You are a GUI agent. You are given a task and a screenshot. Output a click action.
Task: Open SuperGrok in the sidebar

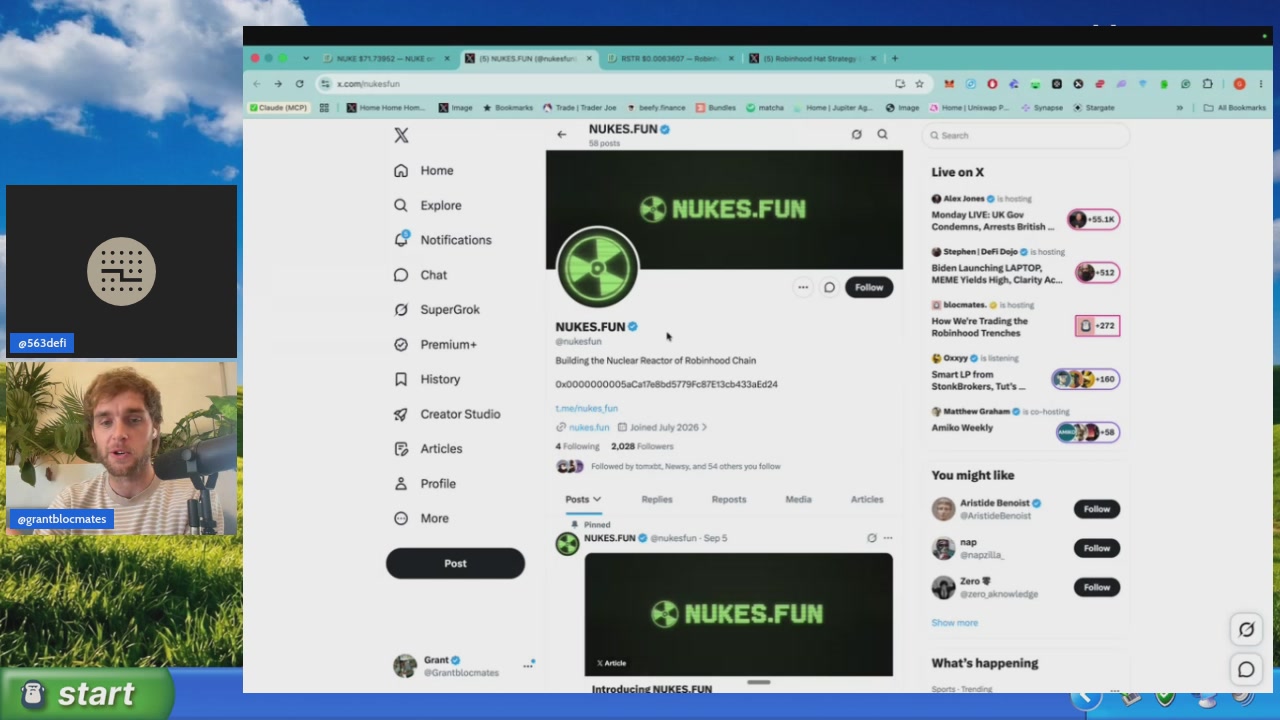click(436, 310)
